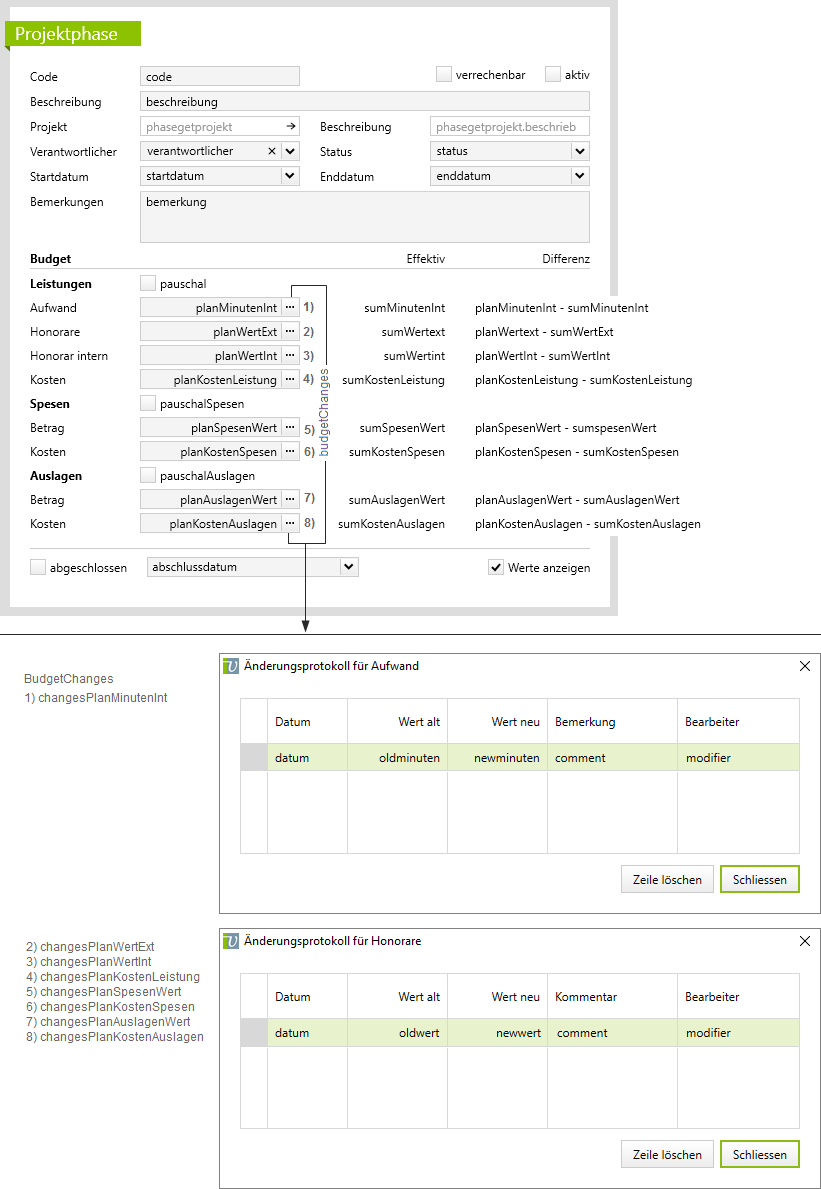Click into the Bemerkungen text area
The height and width of the screenshot is (1189, 821).
pos(364,217)
